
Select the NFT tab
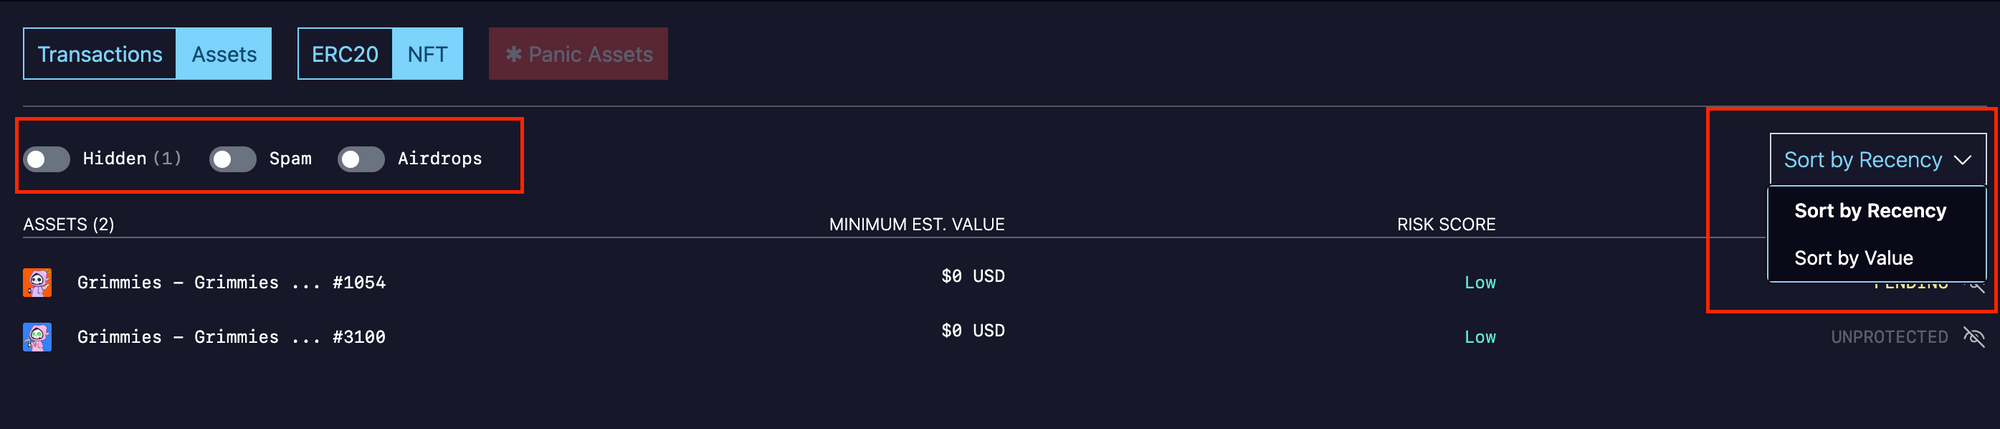(x=428, y=54)
